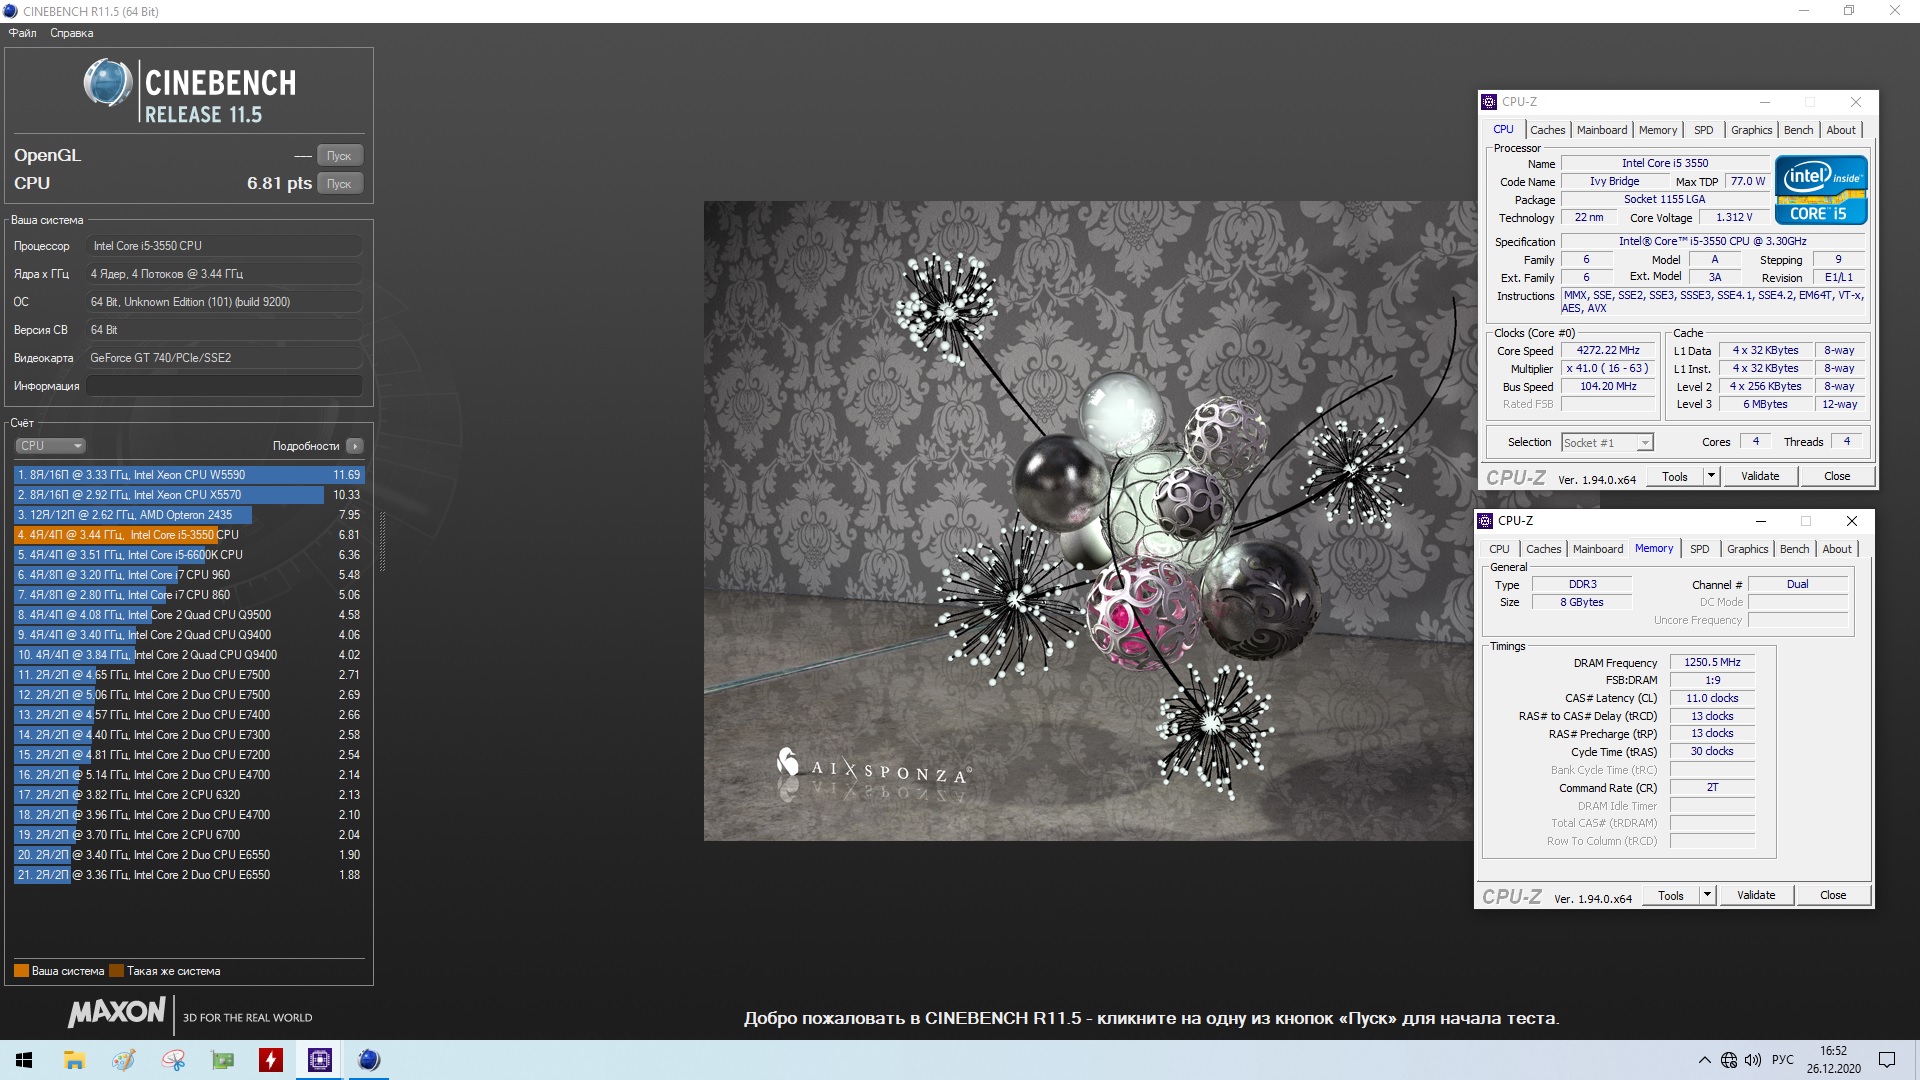Open the notification center
Screen dimensions: 1920x1080
[1887, 1060]
